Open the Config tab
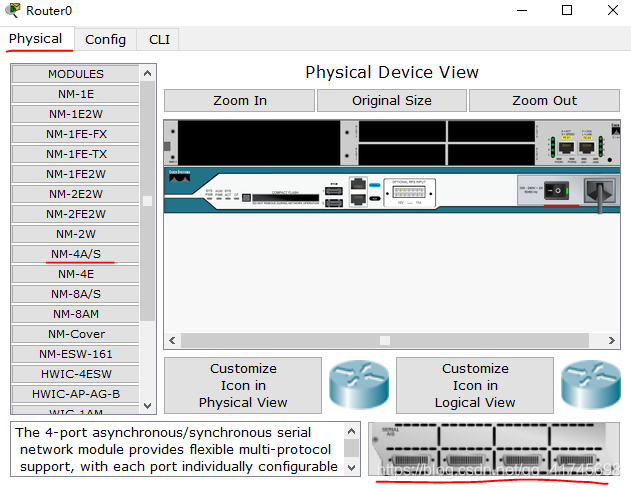Viewport: 631px width, 489px height. 105,40
